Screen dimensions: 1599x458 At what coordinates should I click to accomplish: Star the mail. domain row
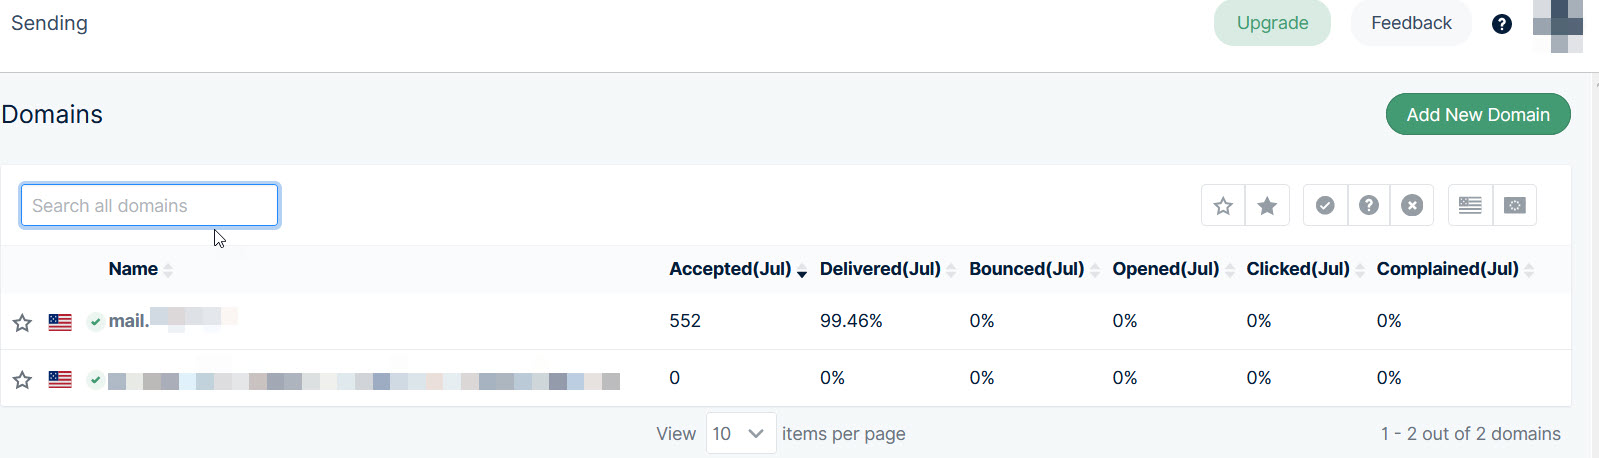pos(22,322)
